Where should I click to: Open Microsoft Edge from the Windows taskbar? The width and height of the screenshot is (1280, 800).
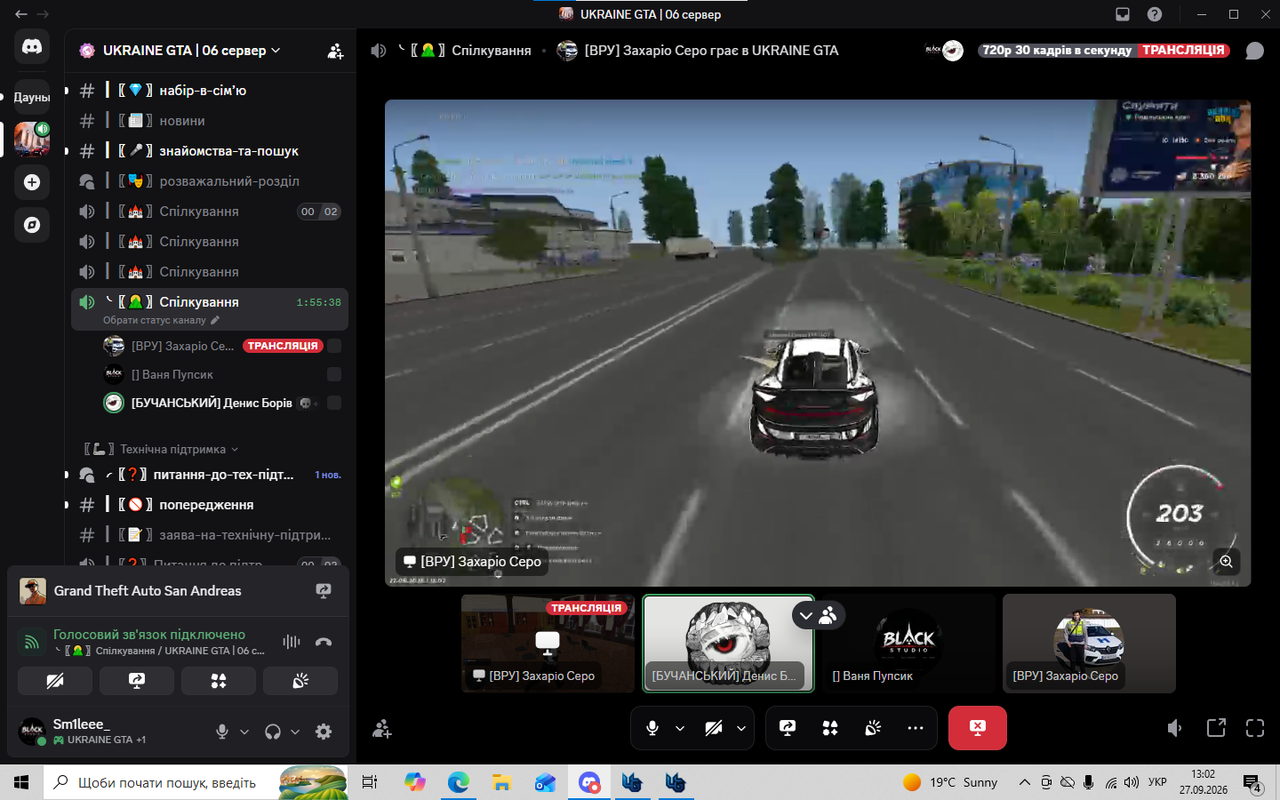click(458, 782)
